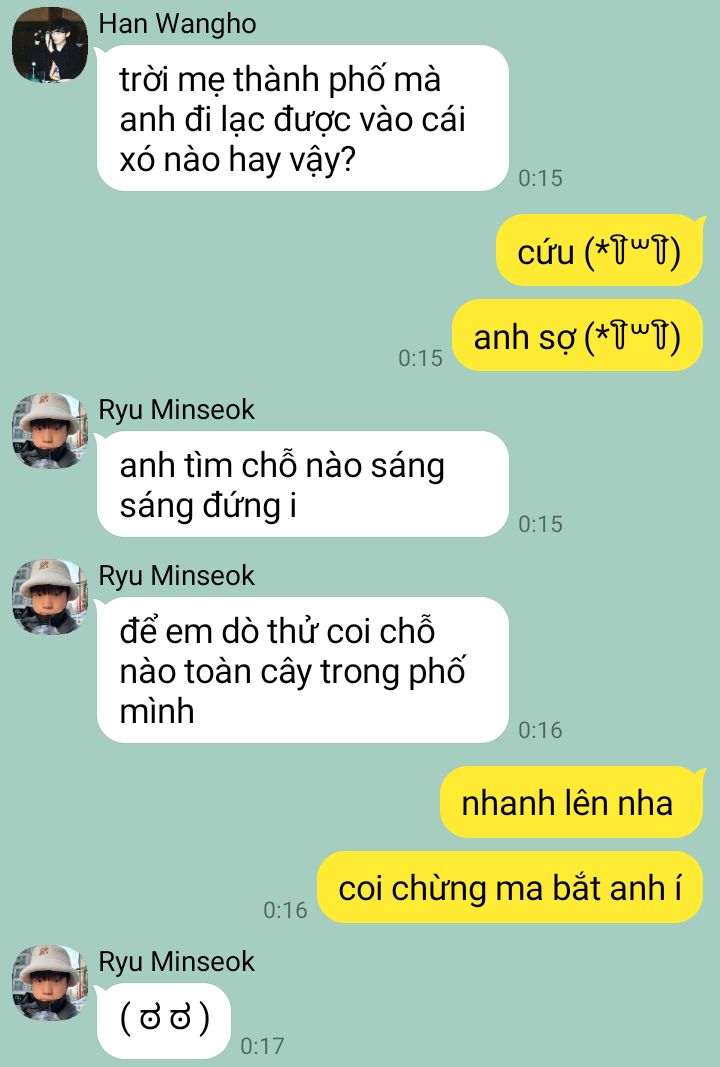Tap the 0:16 timestamp beside 'coi chừng ma'
The width and height of the screenshot is (720, 1067).
(x=285, y=910)
